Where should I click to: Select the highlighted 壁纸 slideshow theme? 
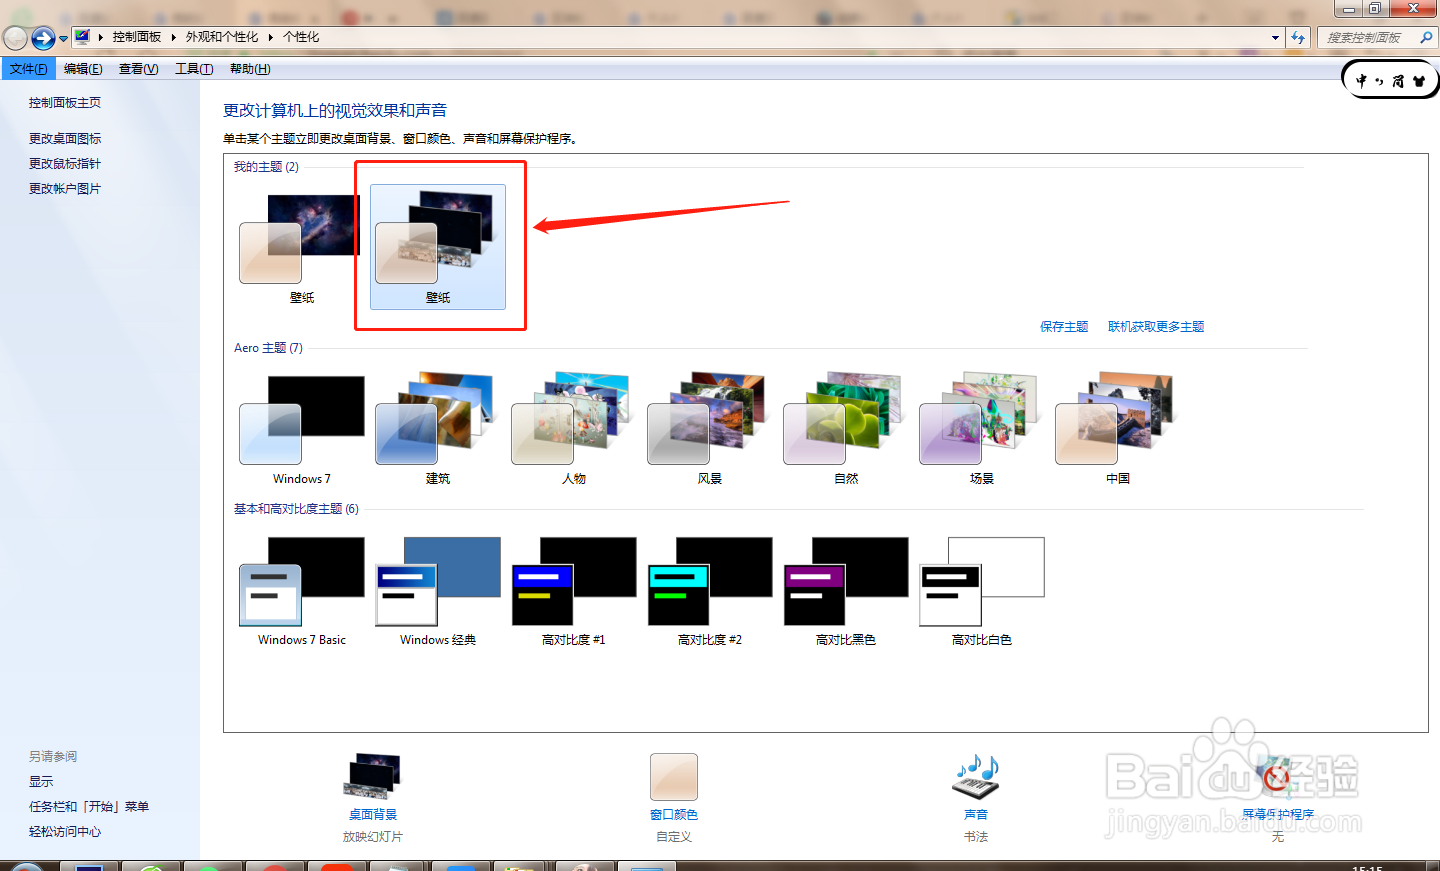tap(438, 247)
